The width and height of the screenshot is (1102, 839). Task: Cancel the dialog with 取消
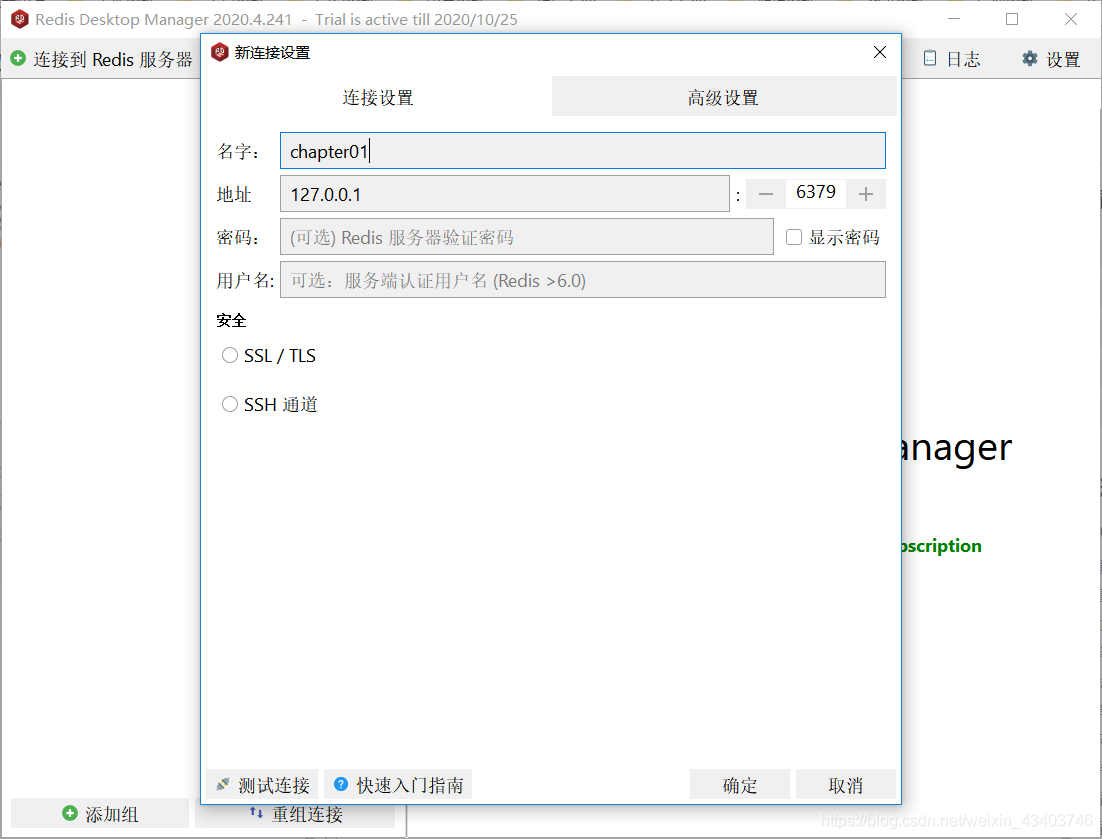pyautogui.click(x=846, y=785)
